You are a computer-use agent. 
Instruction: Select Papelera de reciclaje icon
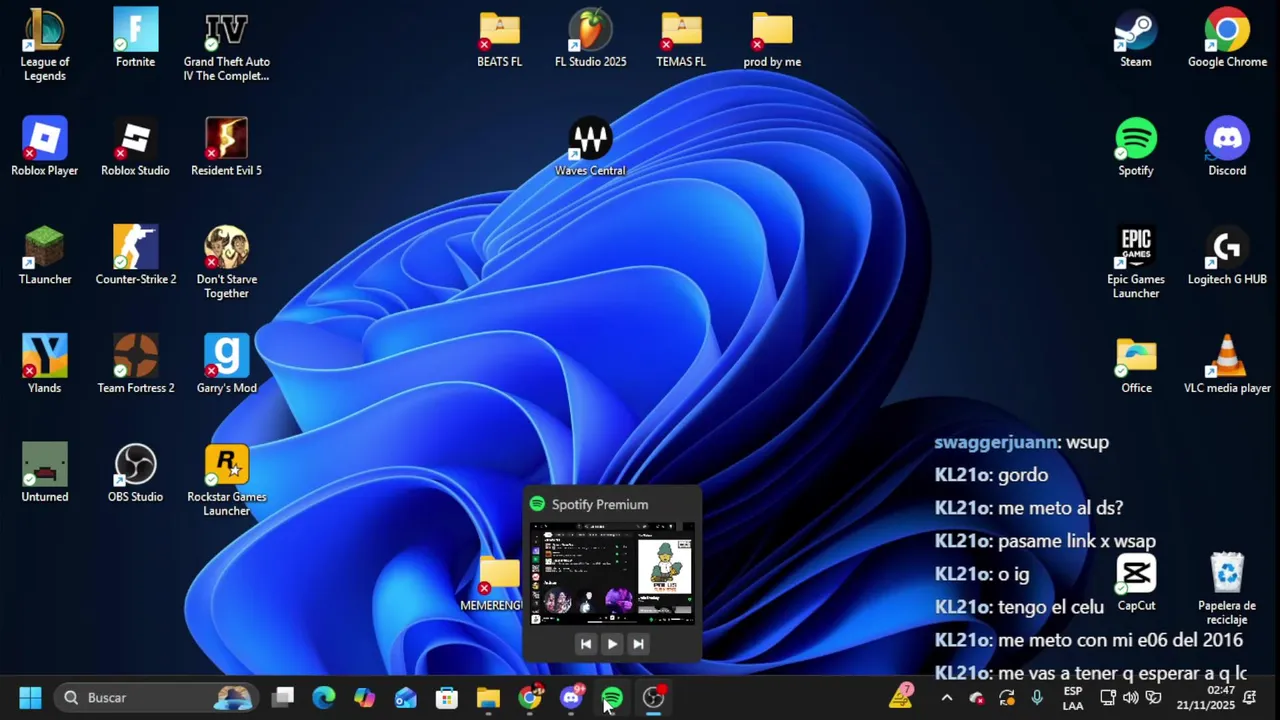click(1227, 589)
